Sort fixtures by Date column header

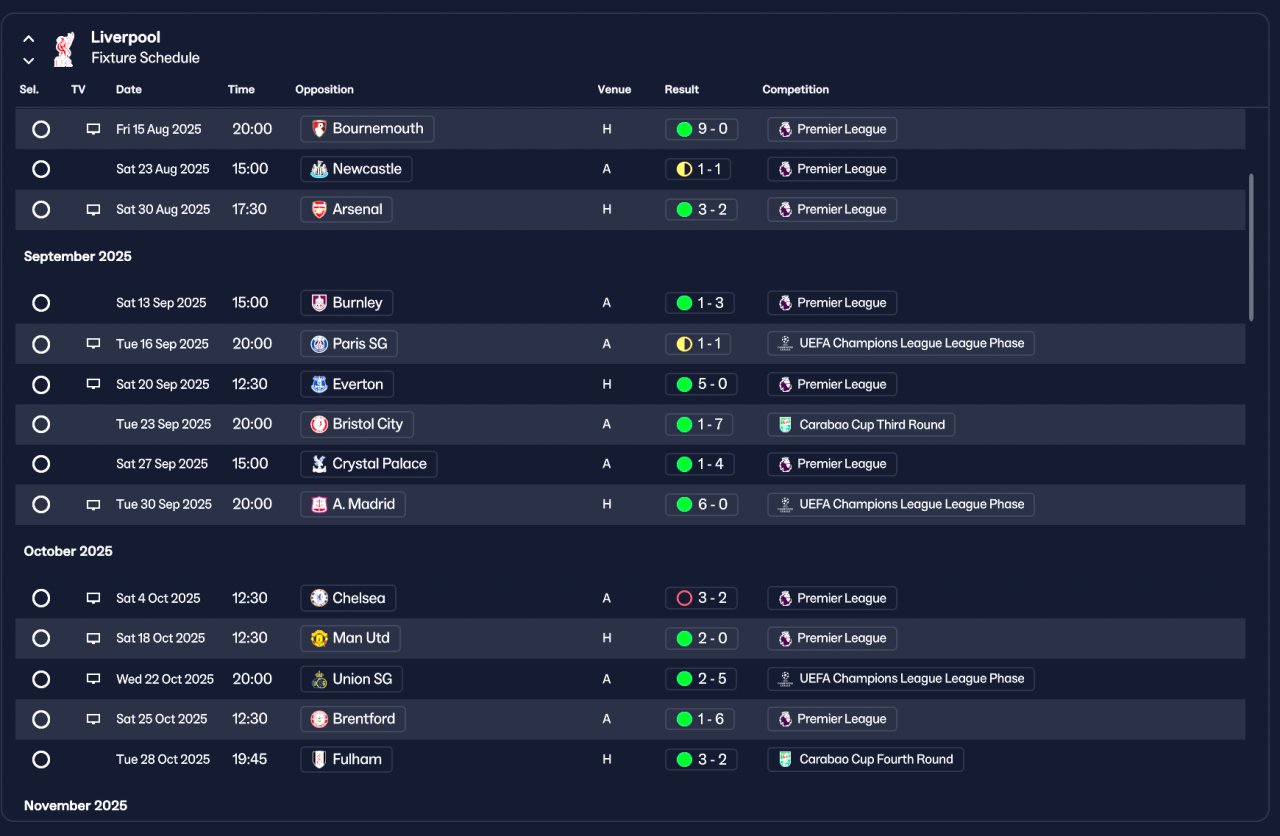tap(129, 89)
